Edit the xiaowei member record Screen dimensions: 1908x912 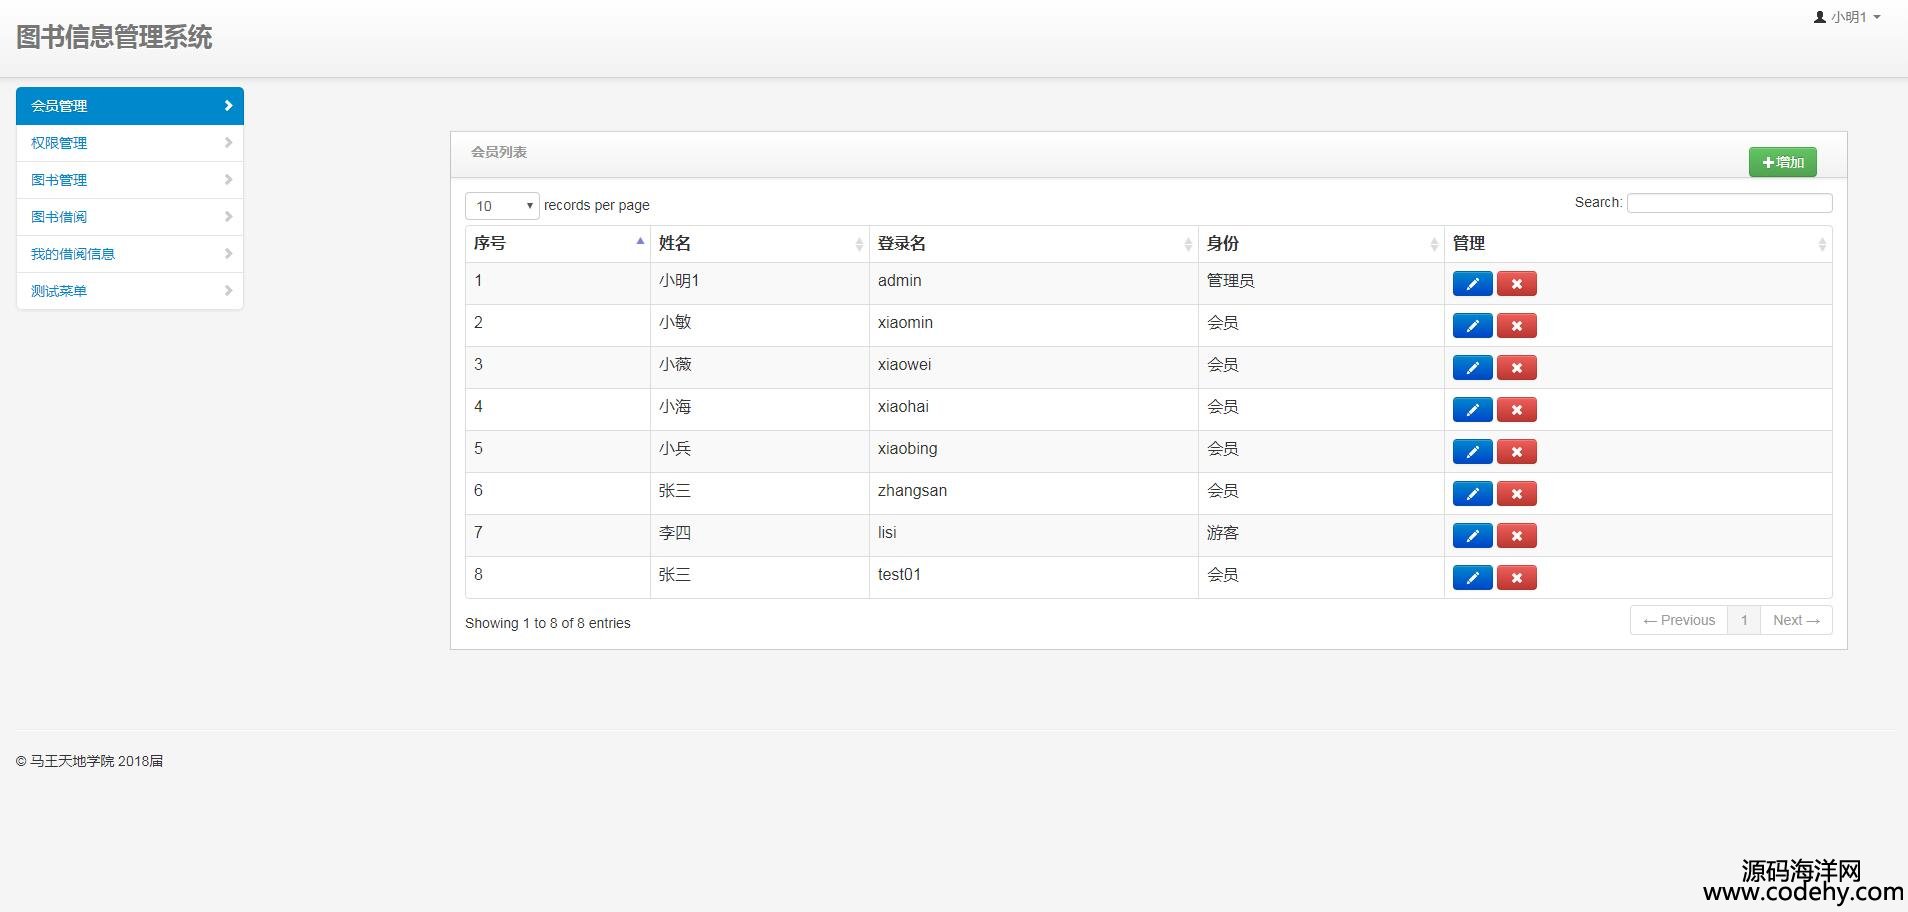point(1472,368)
